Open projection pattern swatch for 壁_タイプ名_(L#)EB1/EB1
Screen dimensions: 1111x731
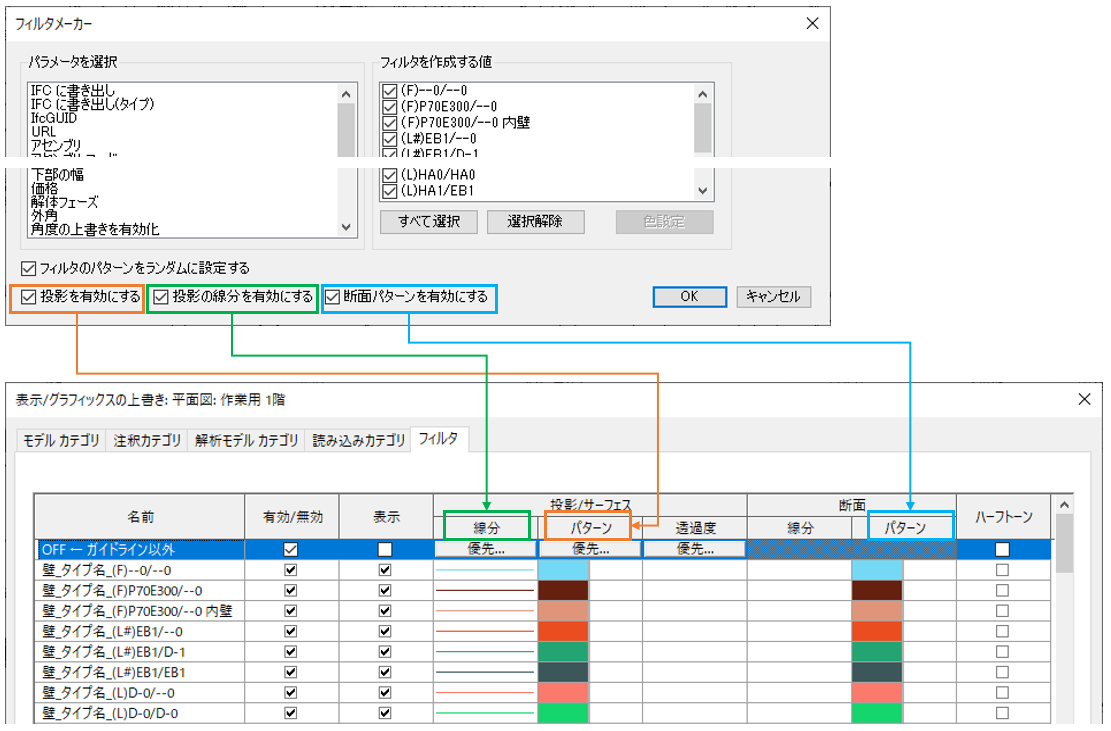click(563, 672)
